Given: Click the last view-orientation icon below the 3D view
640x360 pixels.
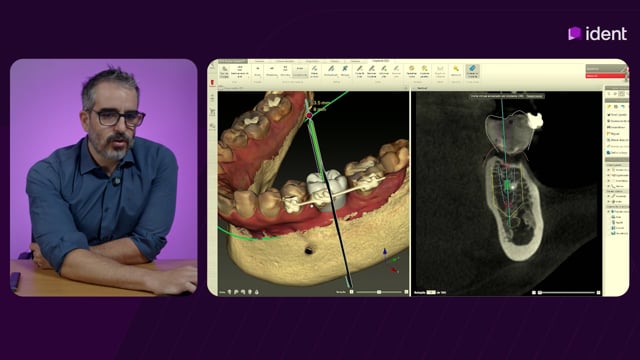Looking at the screenshot, I should coord(256,292).
